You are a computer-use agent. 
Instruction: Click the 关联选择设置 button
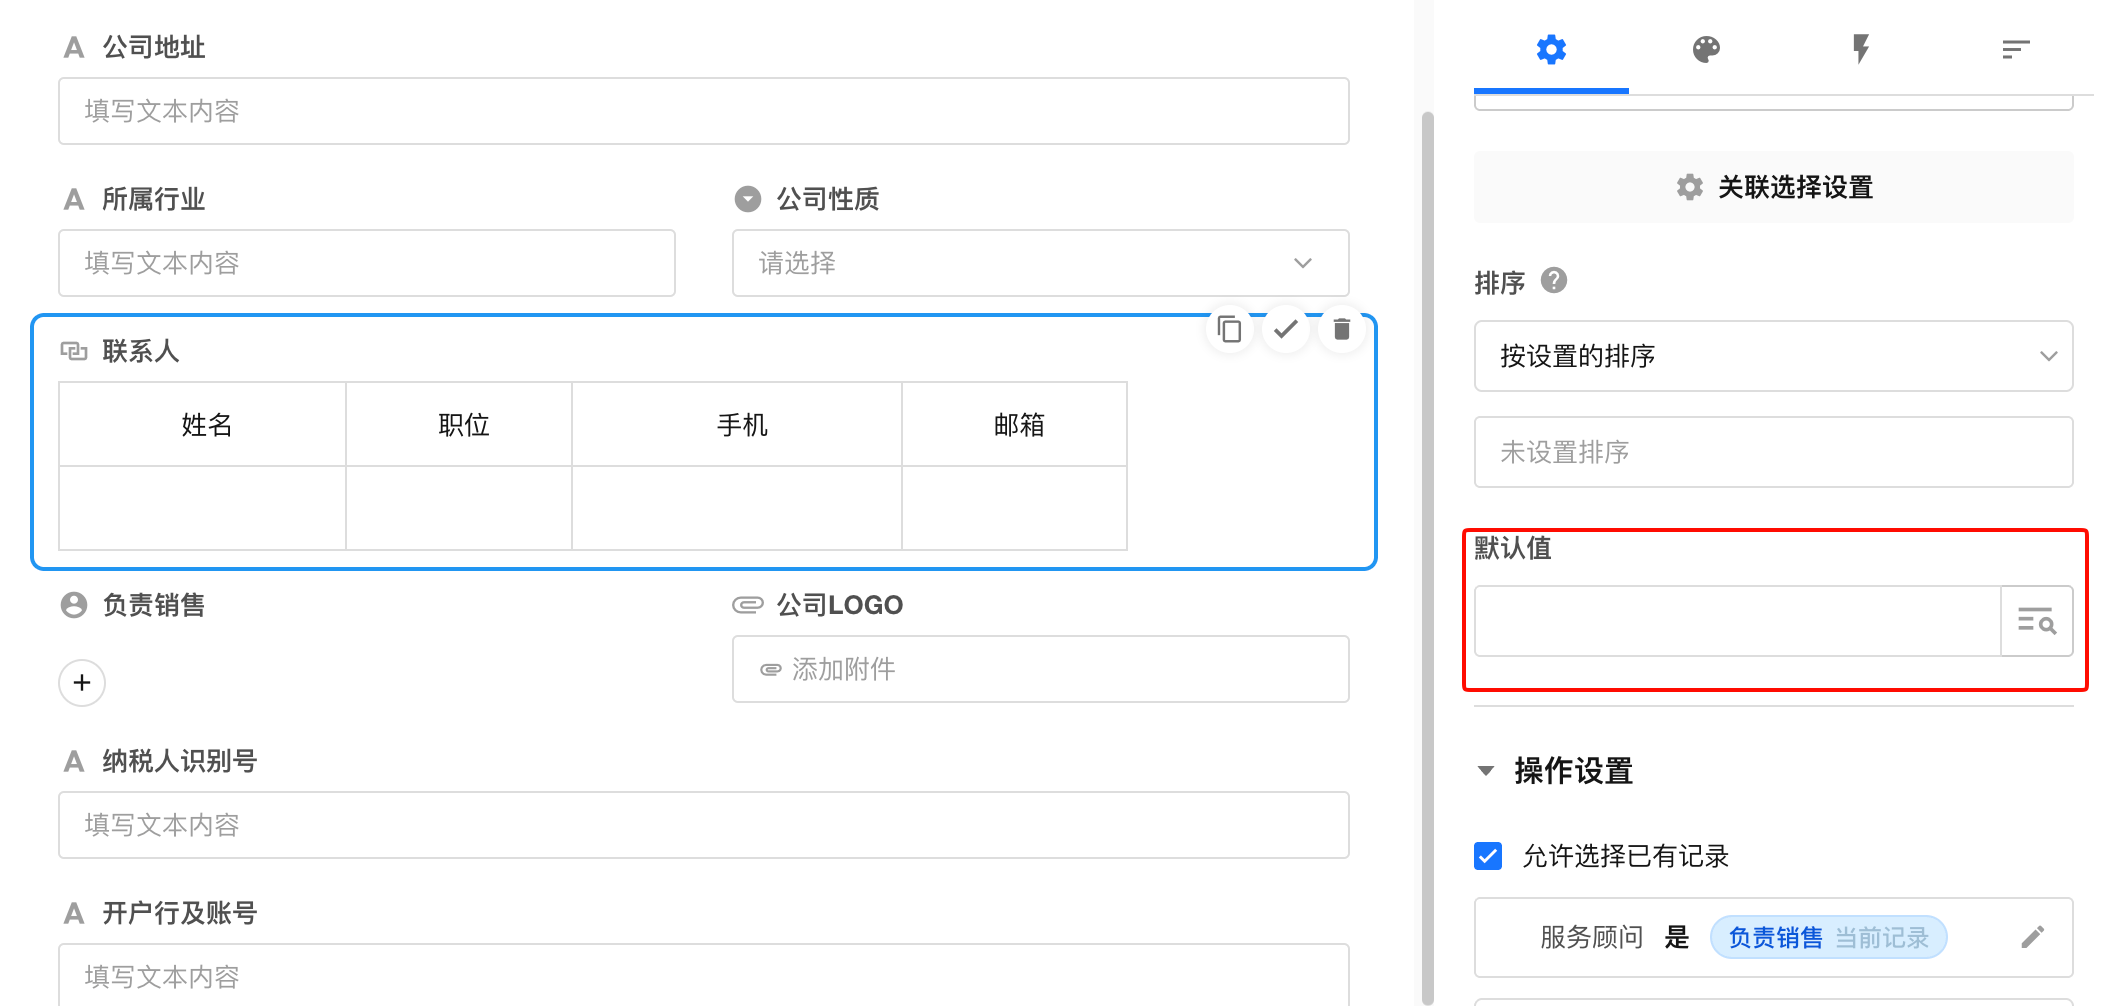tap(1773, 187)
